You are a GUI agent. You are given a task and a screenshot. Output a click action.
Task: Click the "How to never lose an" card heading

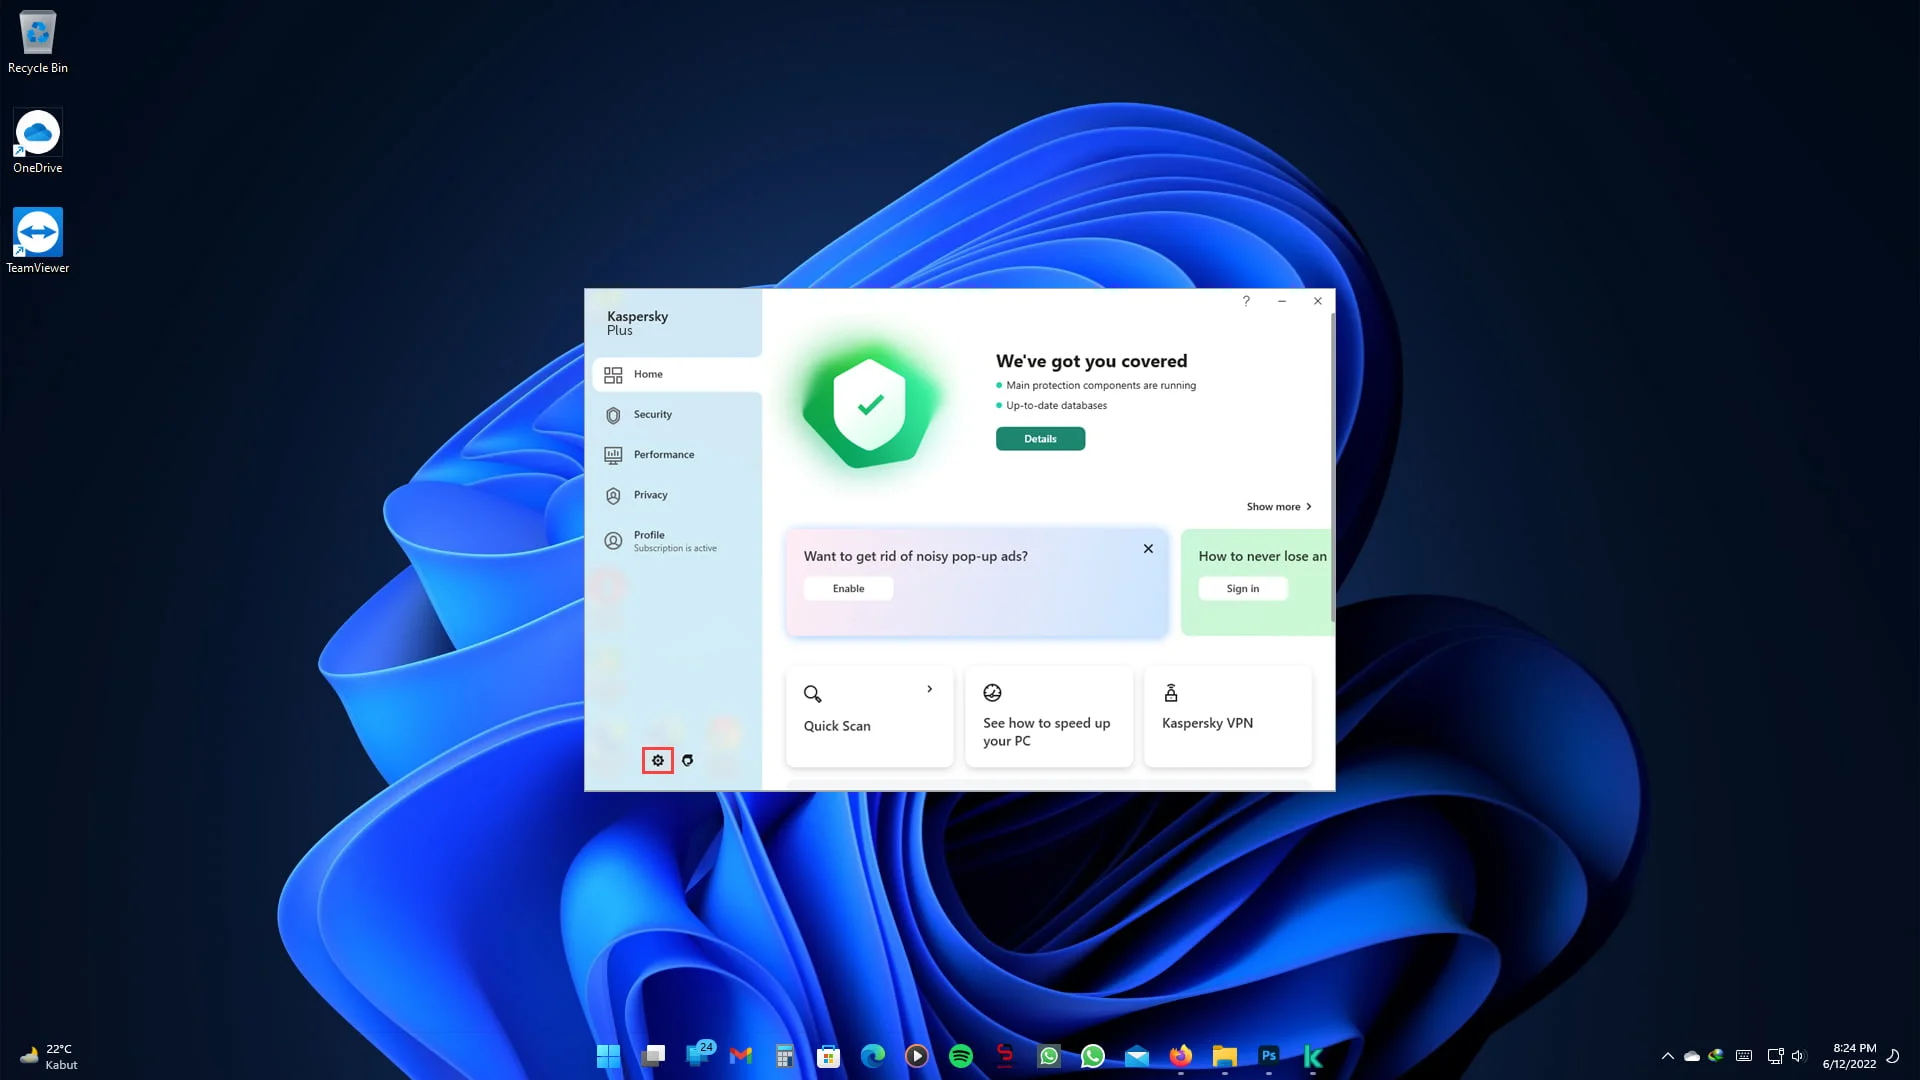point(1262,556)
